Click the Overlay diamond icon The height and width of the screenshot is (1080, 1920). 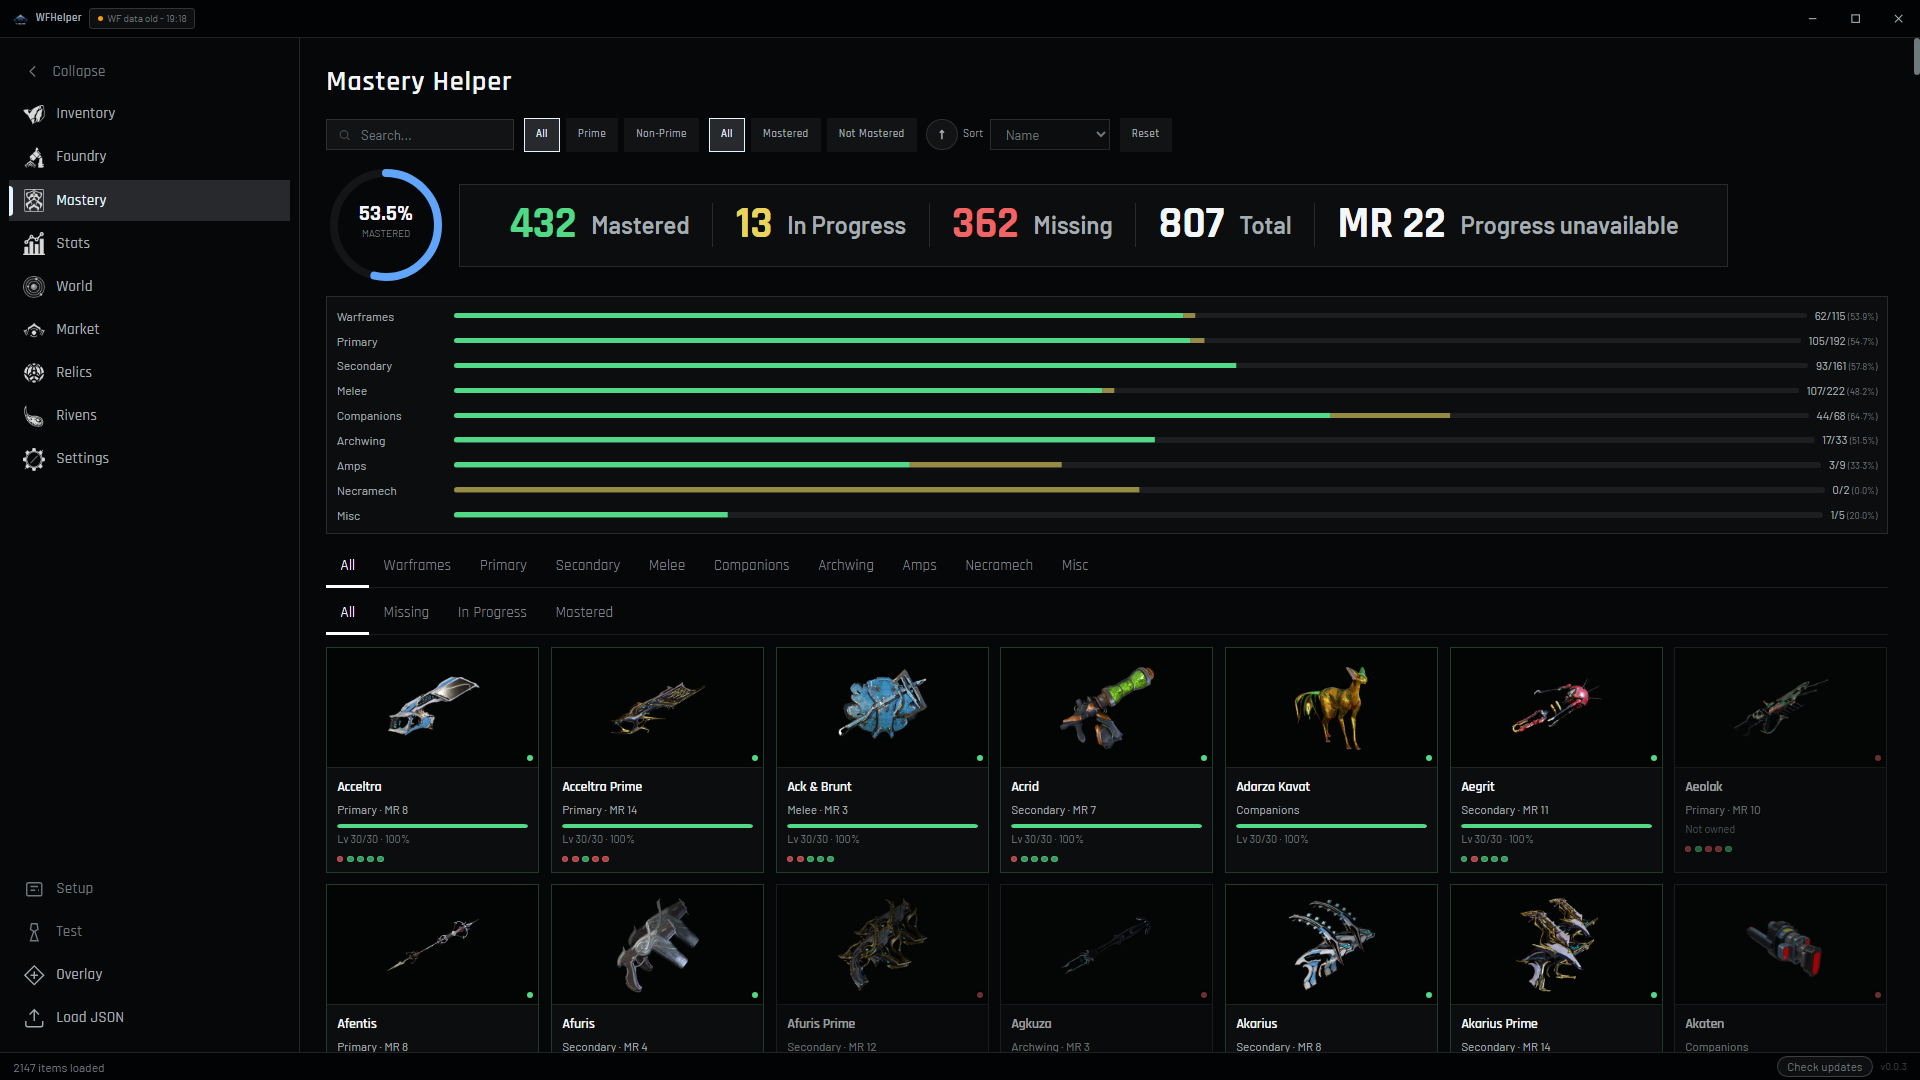34,974
